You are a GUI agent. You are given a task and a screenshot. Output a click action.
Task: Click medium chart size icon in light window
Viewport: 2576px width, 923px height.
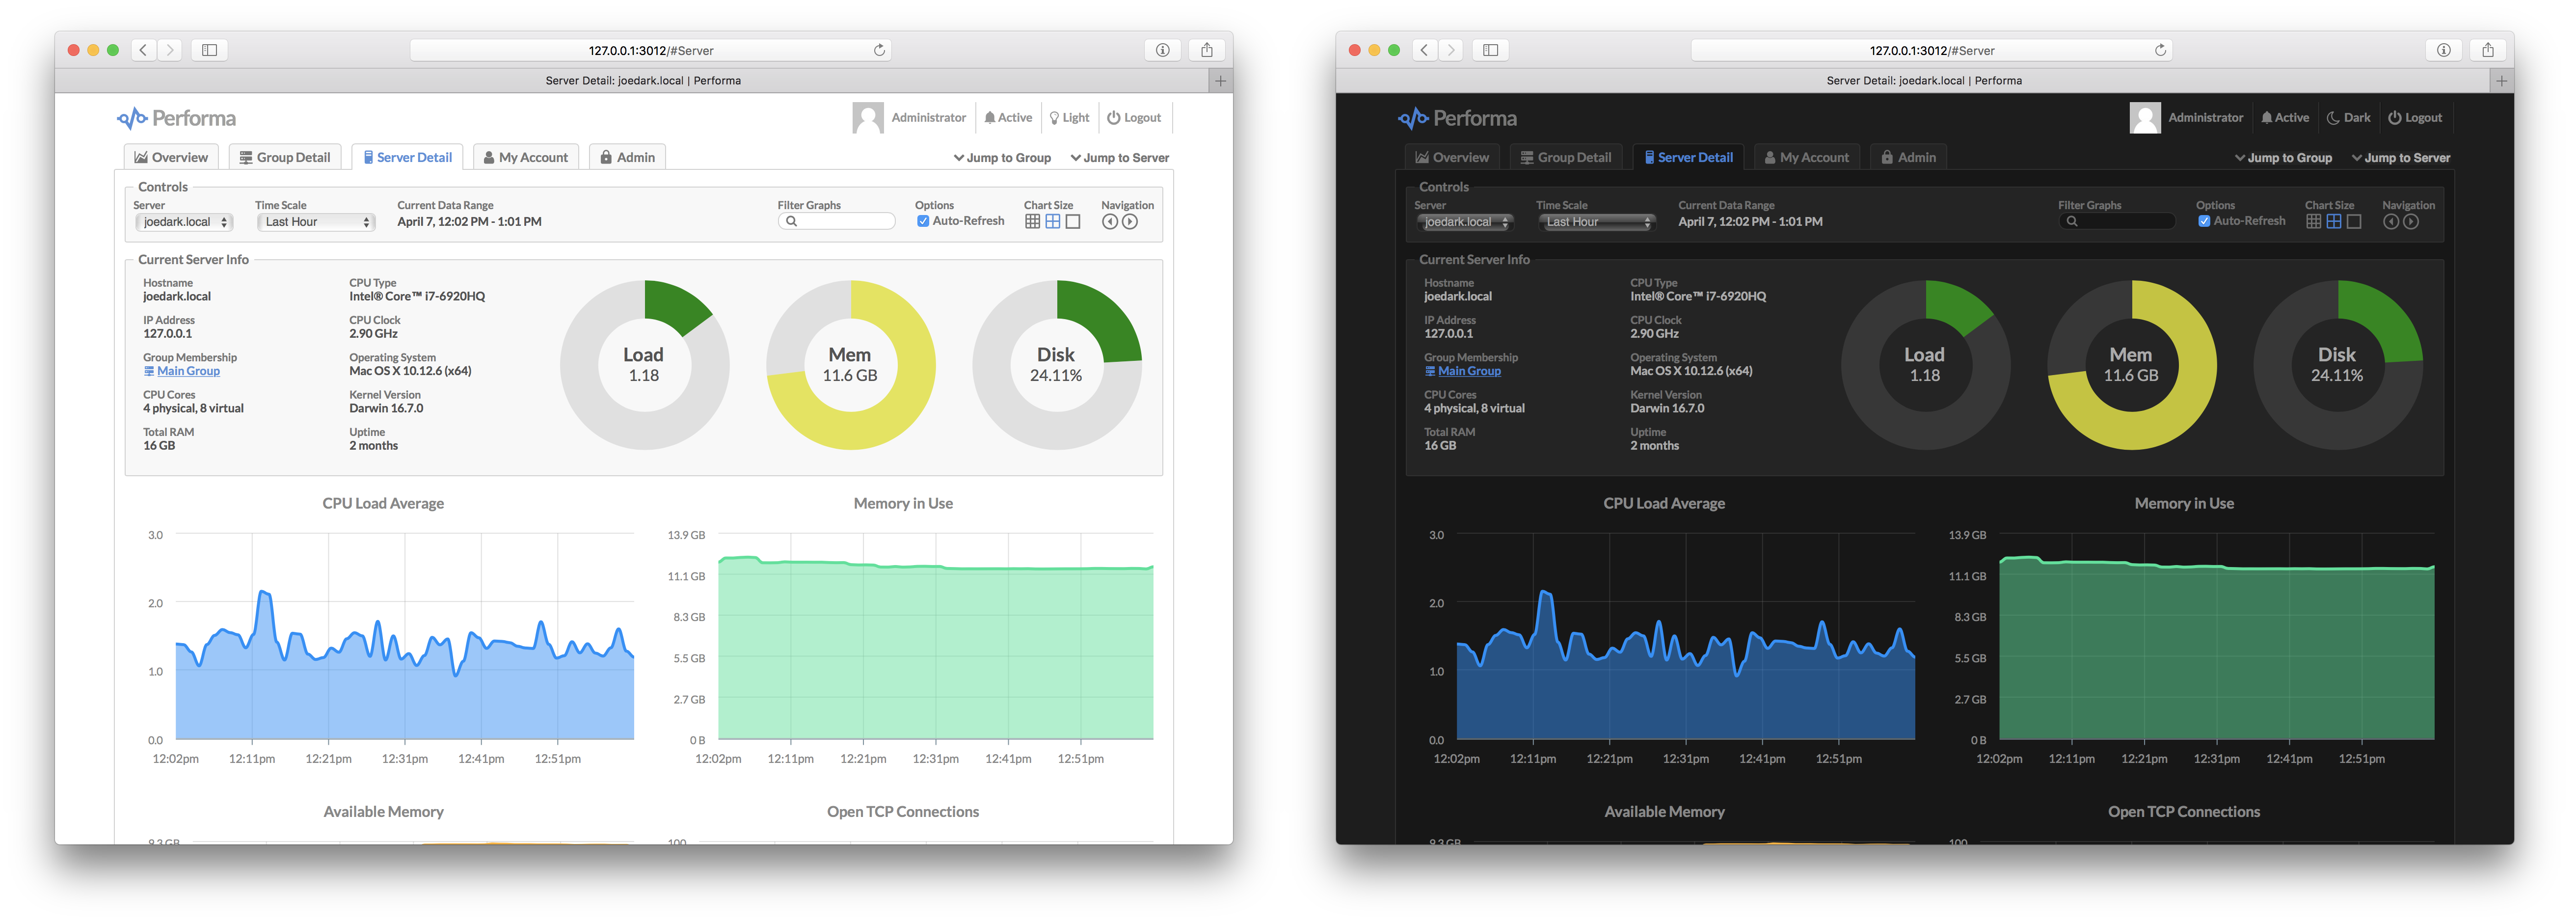tap(1053, 222)
